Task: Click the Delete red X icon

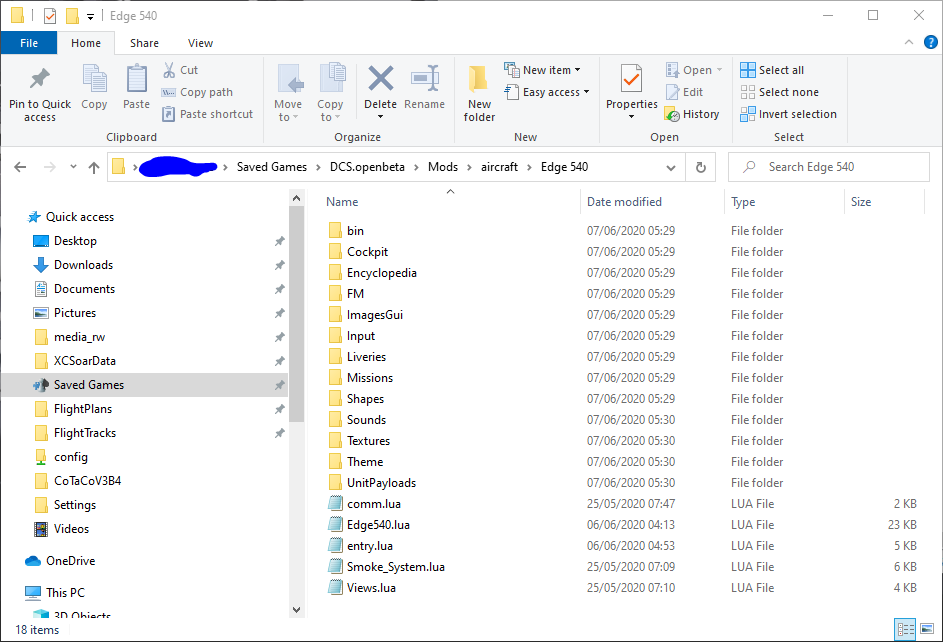Action: (381, 78)
